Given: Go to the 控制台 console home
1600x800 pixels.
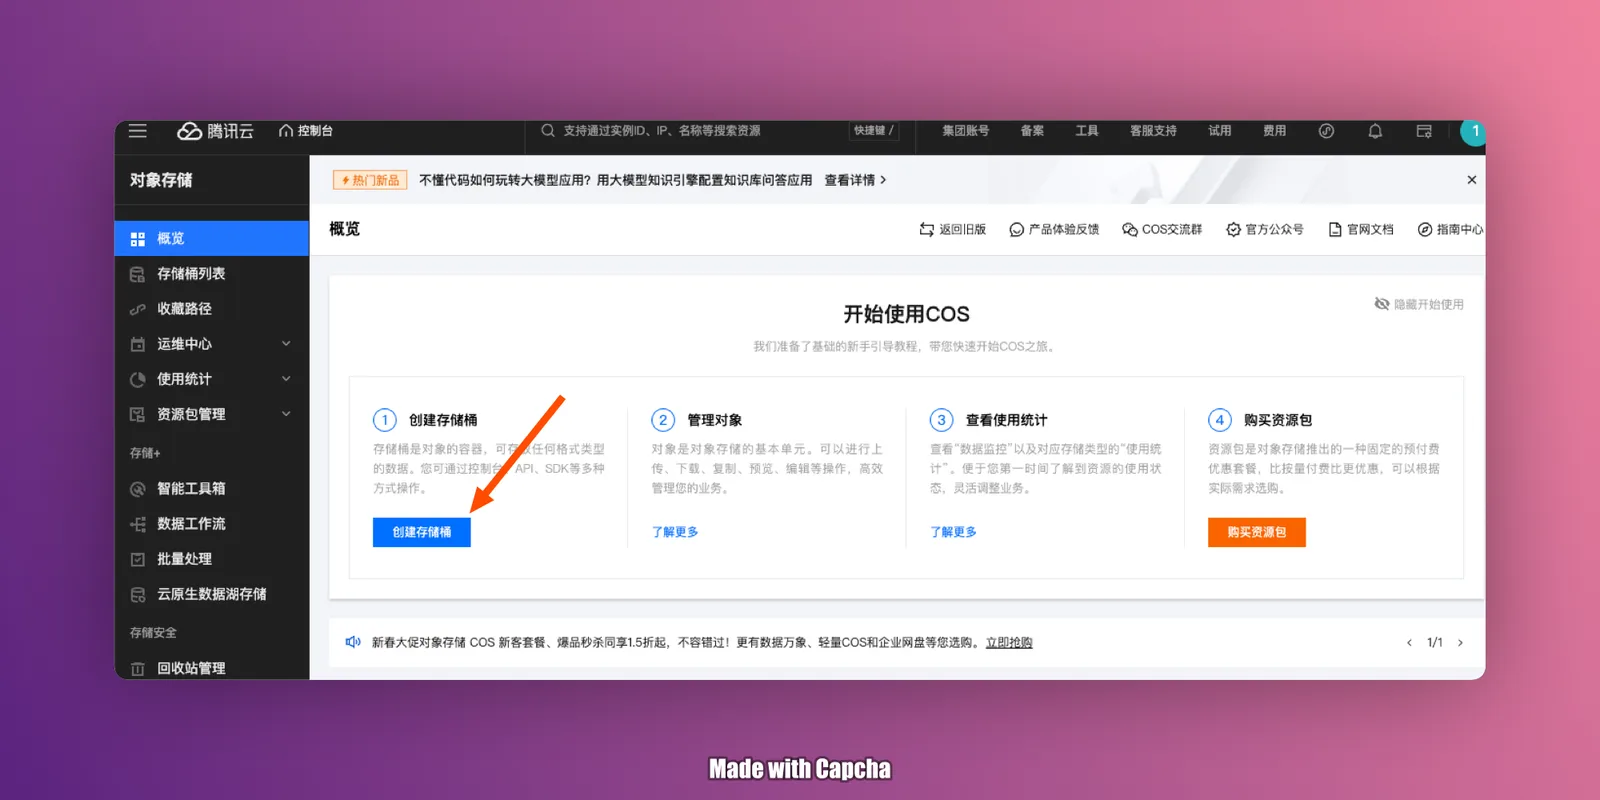Looking at the screenshot, I should [306, 131].
